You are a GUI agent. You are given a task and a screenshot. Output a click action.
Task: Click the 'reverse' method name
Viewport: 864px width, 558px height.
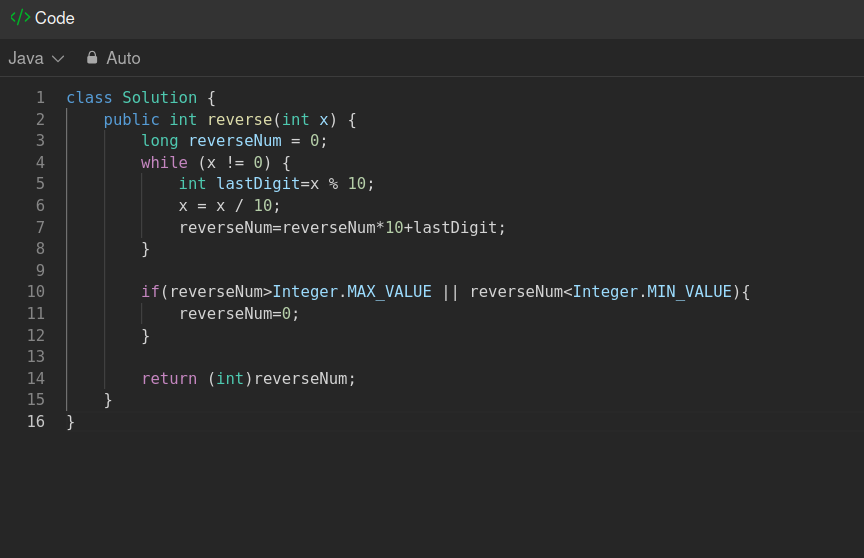pos(240,120)
